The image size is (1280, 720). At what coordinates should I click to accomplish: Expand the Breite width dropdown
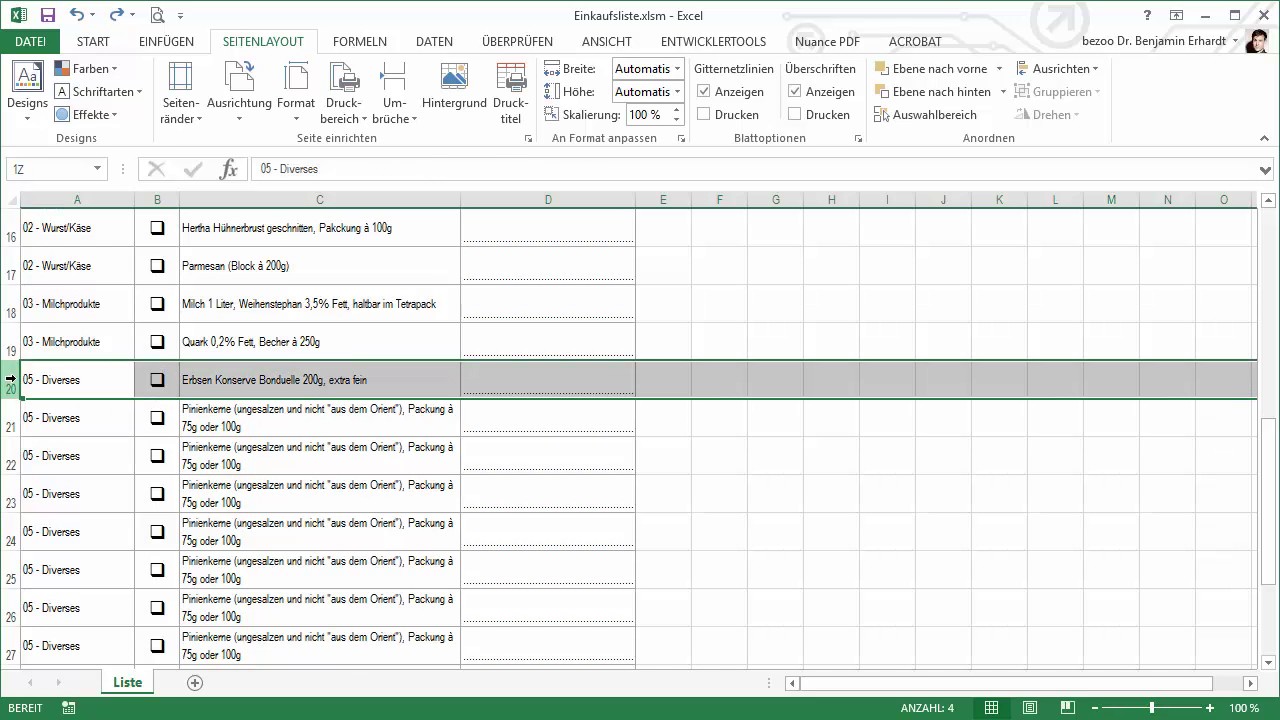[677, 69]
